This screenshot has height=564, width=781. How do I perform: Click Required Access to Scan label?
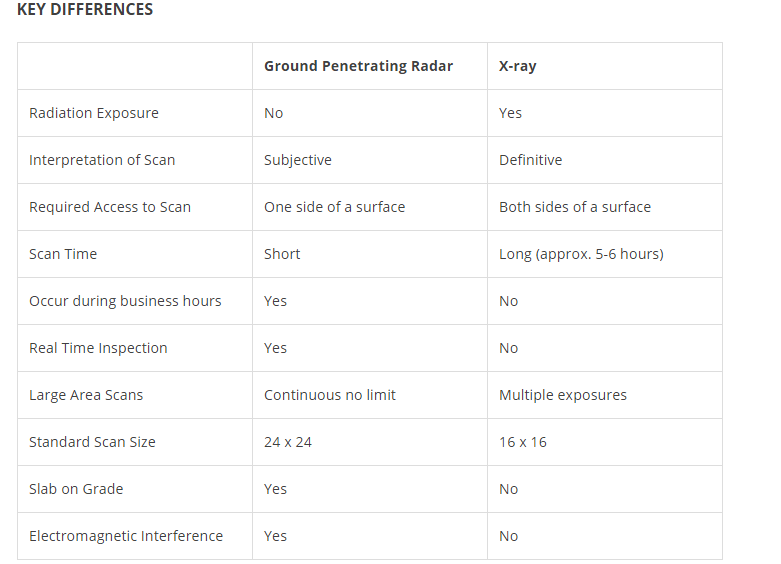coord(110,207)
